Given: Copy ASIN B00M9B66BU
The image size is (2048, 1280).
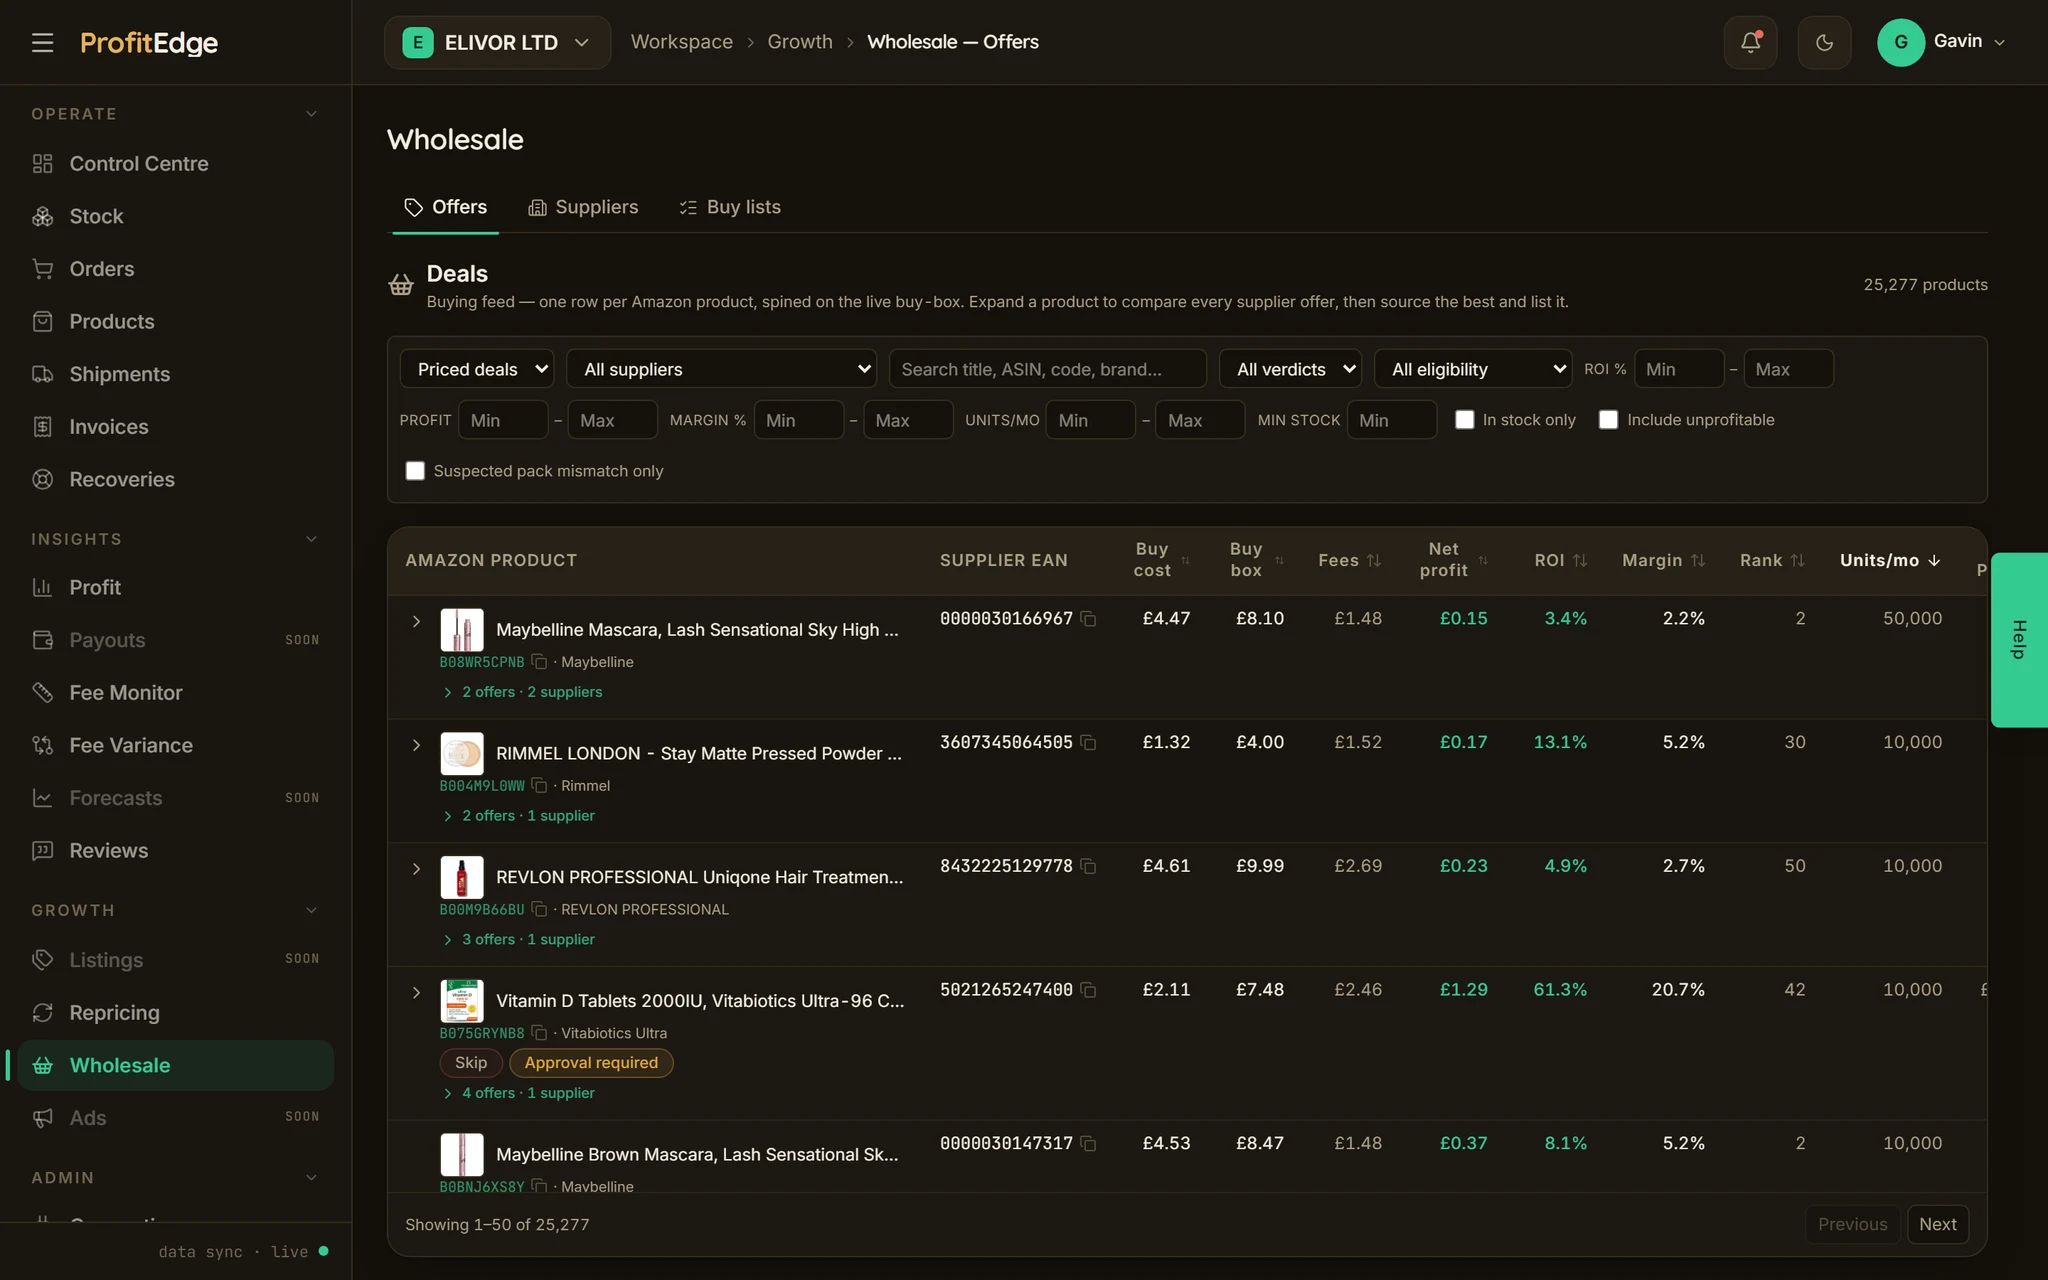Looking at the screenshot, I should [x=539, y=909].
